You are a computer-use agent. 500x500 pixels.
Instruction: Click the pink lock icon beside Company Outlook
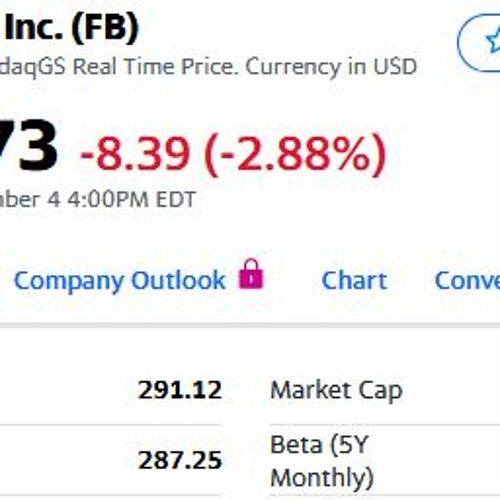pyautogui.click(x=251, y=274)
